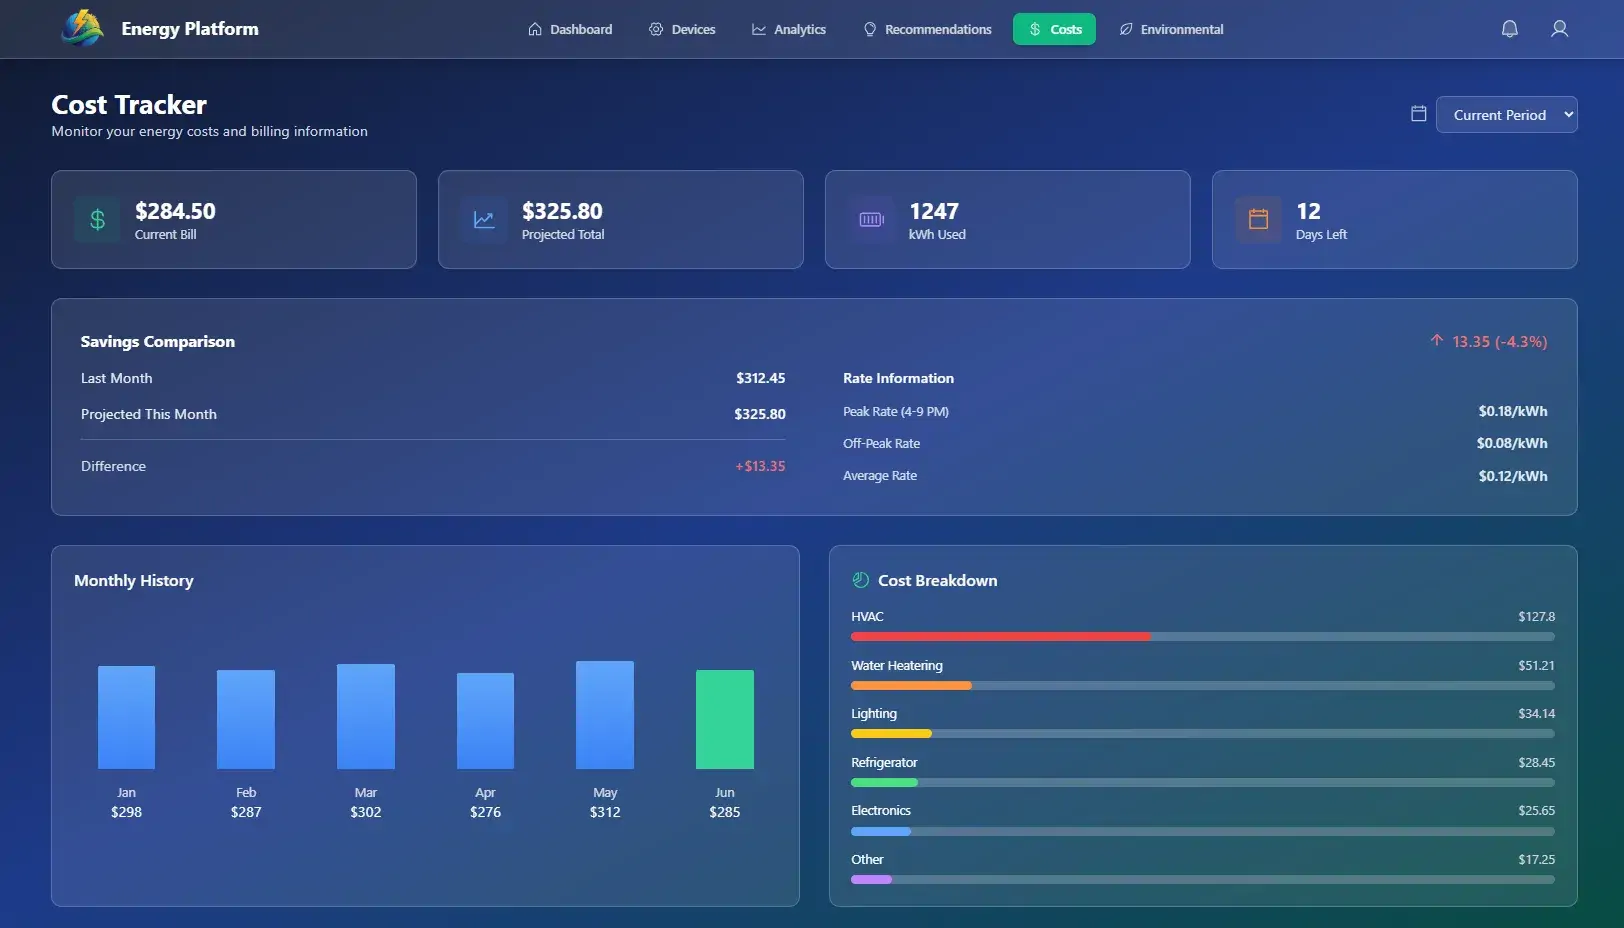Select the May bar in Monthly History
The image size is (1624, 928).
coord(604,715)
